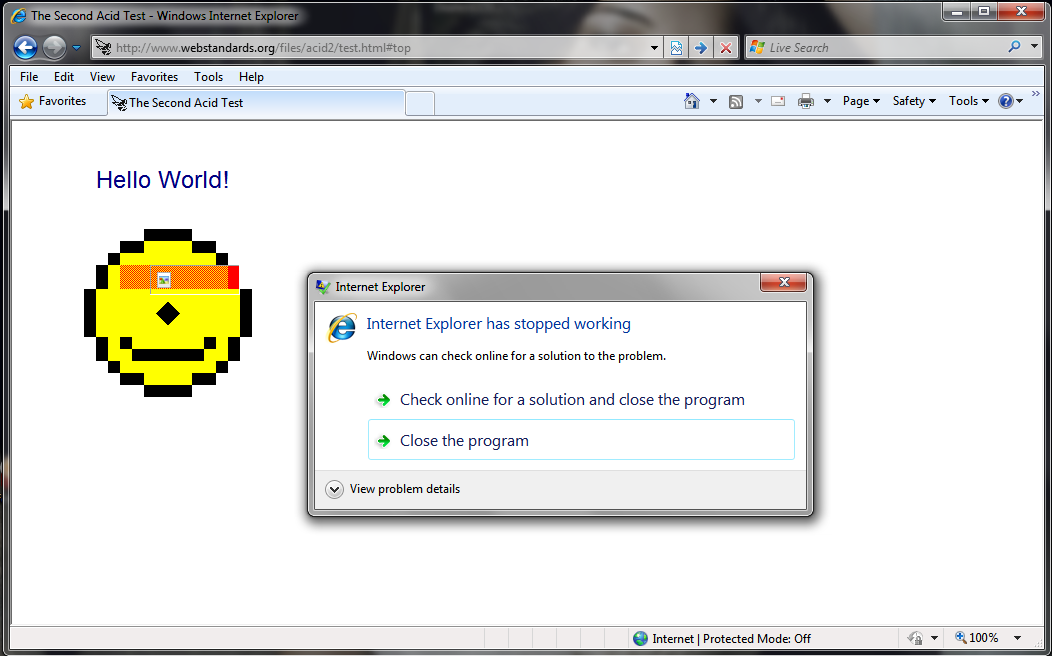Screen dimensions: 1052x656
Task: Open the zoom level dropdown arrow
Action: click(x=1017, y=638)
